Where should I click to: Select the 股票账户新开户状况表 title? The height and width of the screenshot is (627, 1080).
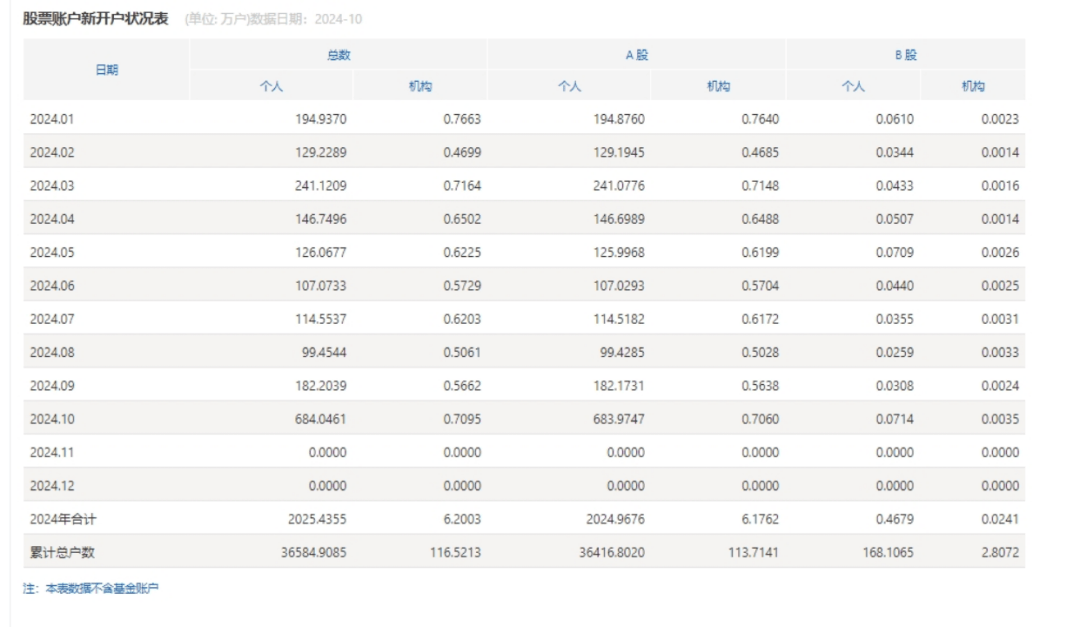point(96,19)
